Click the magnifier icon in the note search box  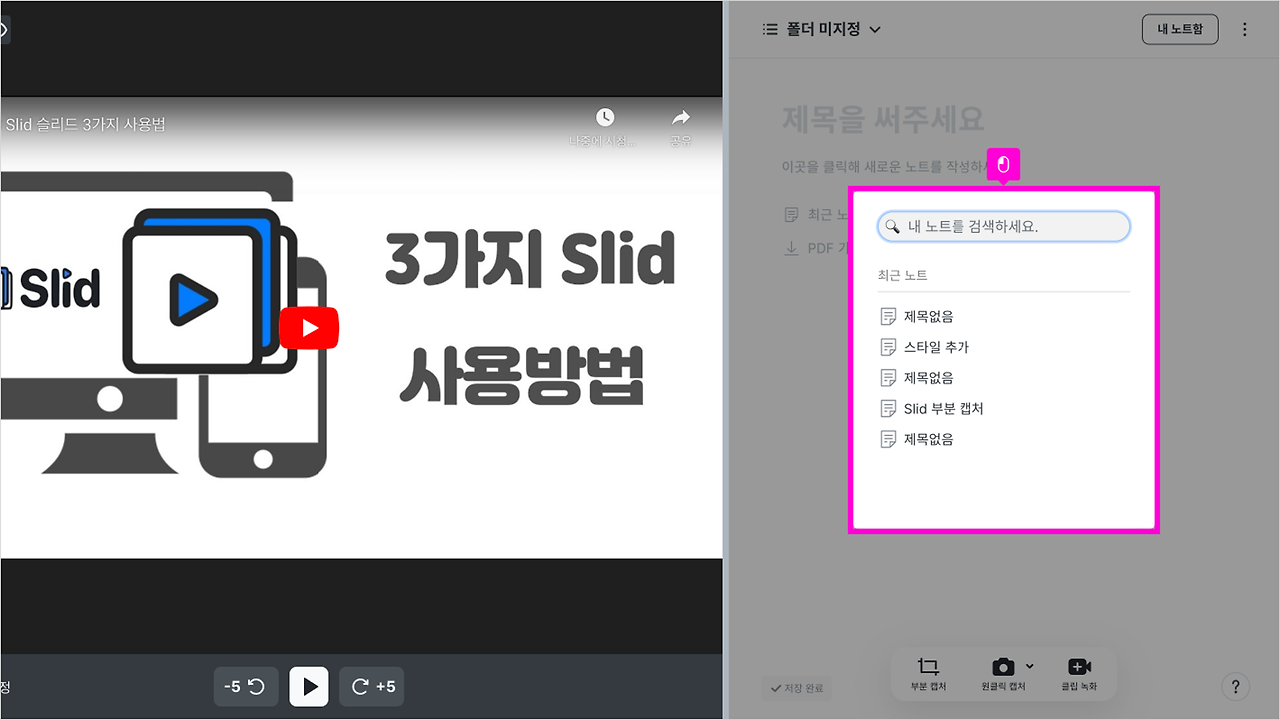(893, 226)
